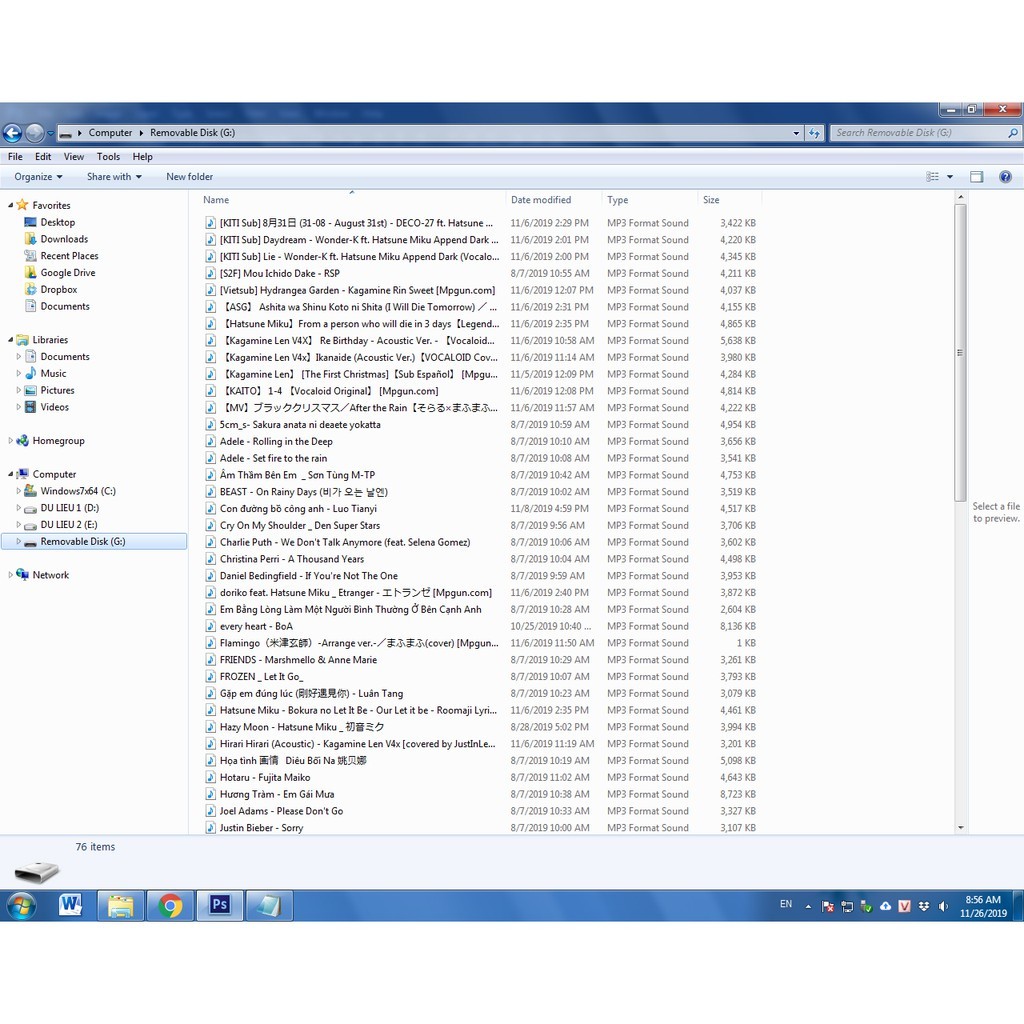
Task: Click the refresh button beside address bar
Action: click(815, 133)
